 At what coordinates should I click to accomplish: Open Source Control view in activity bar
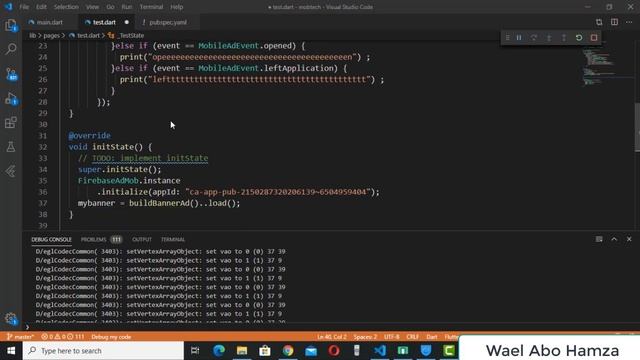[11, 74]
